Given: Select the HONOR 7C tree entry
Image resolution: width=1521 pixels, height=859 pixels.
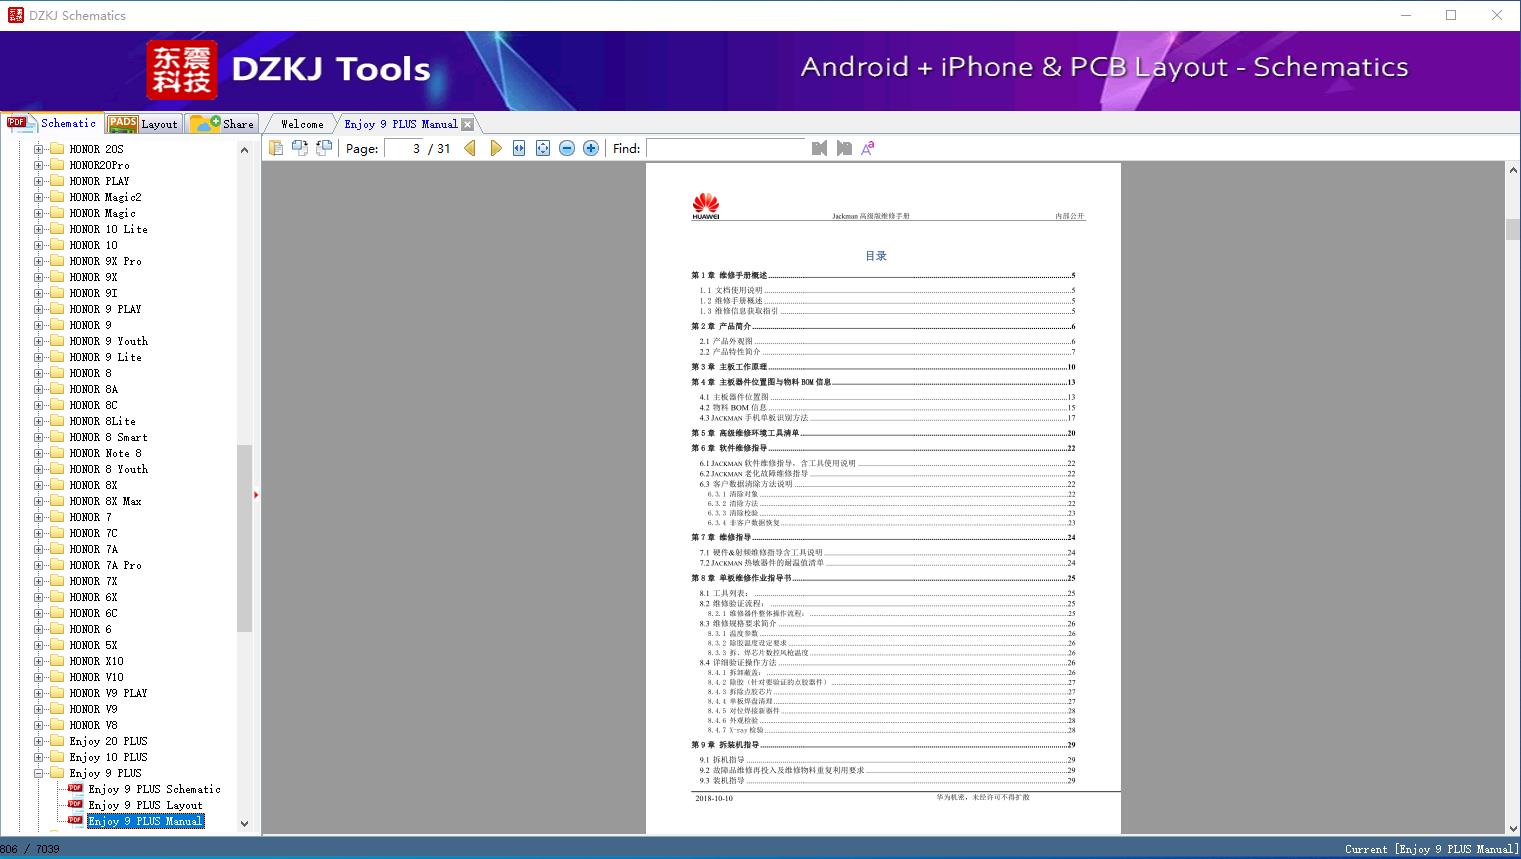Looking at the screenshot, I should [x=93, y=533].
